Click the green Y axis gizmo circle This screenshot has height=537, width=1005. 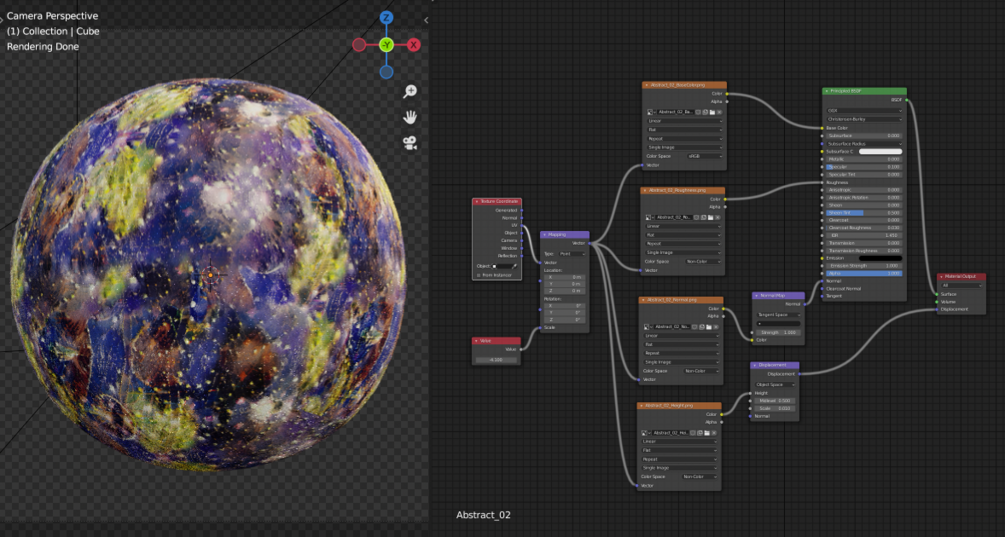(386, 45)
